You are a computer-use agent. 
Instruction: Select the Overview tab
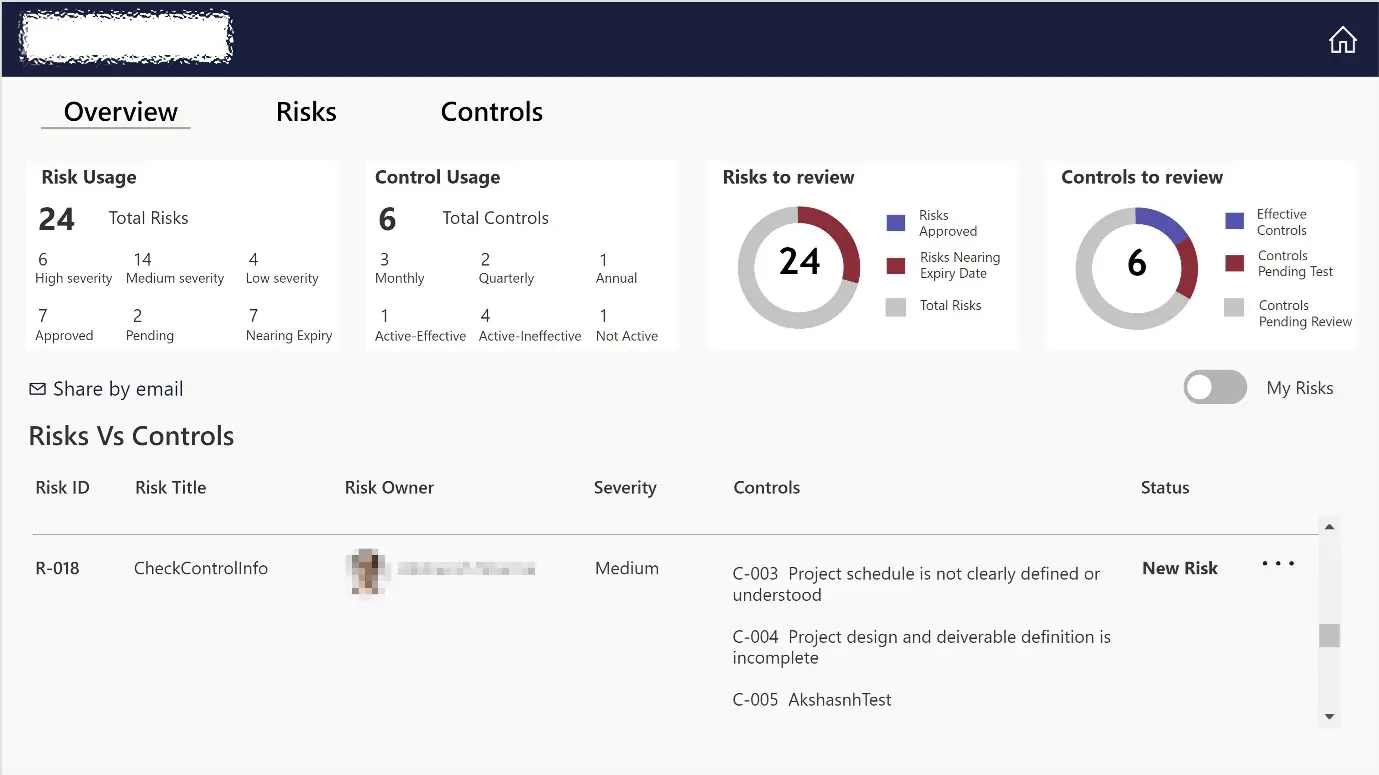click(120, 112)
